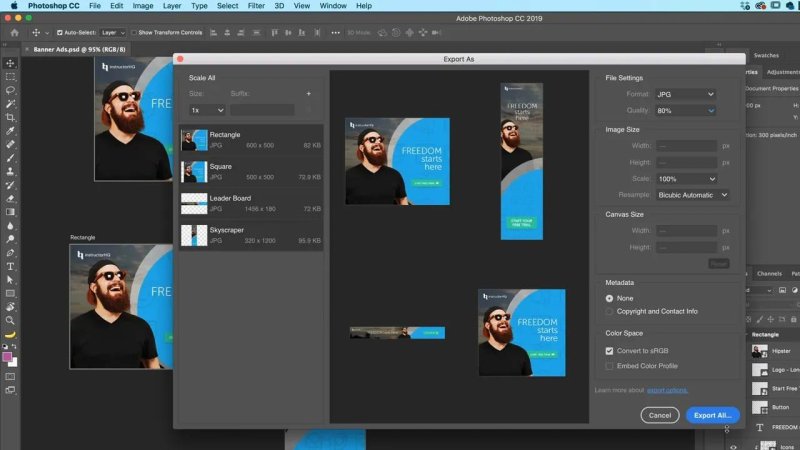This screenshot has width=800, height=450.
Task: Enable Embed Color Profile checkbox
Action: click(609, 366)
